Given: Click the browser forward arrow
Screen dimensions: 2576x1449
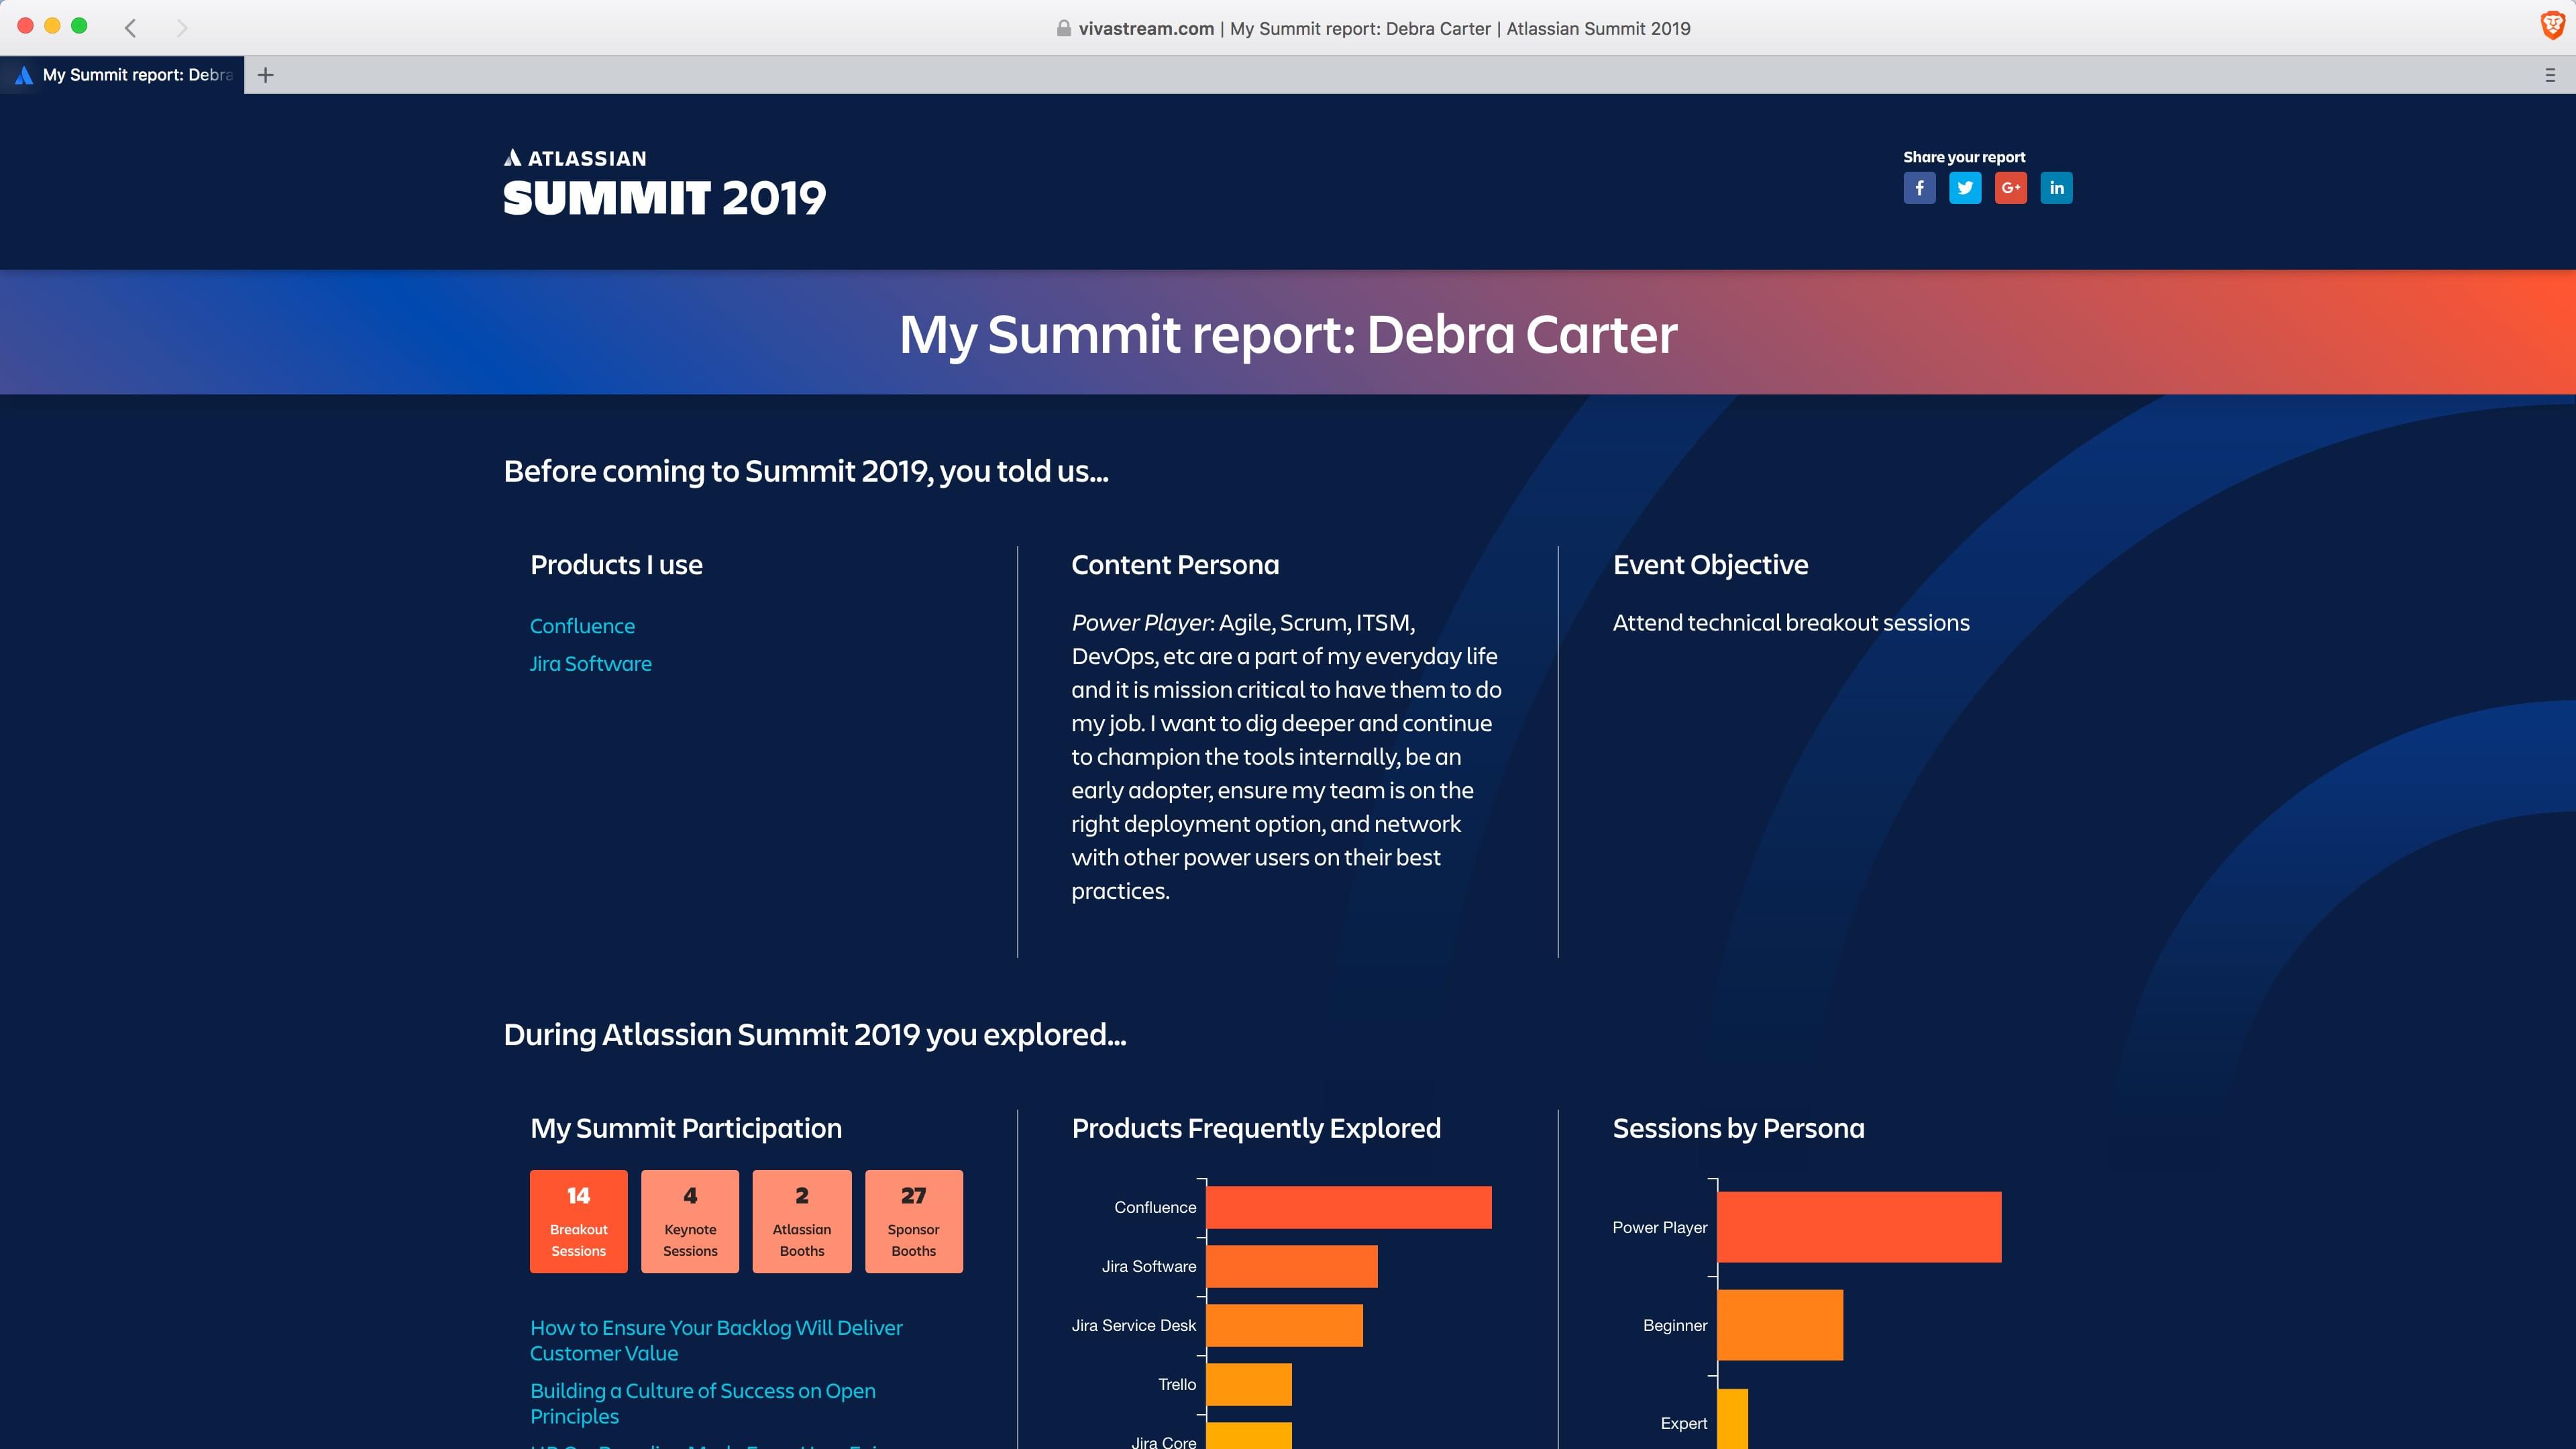Looking at the screenshot, I should pyautogui.click(x=181, y=28).
